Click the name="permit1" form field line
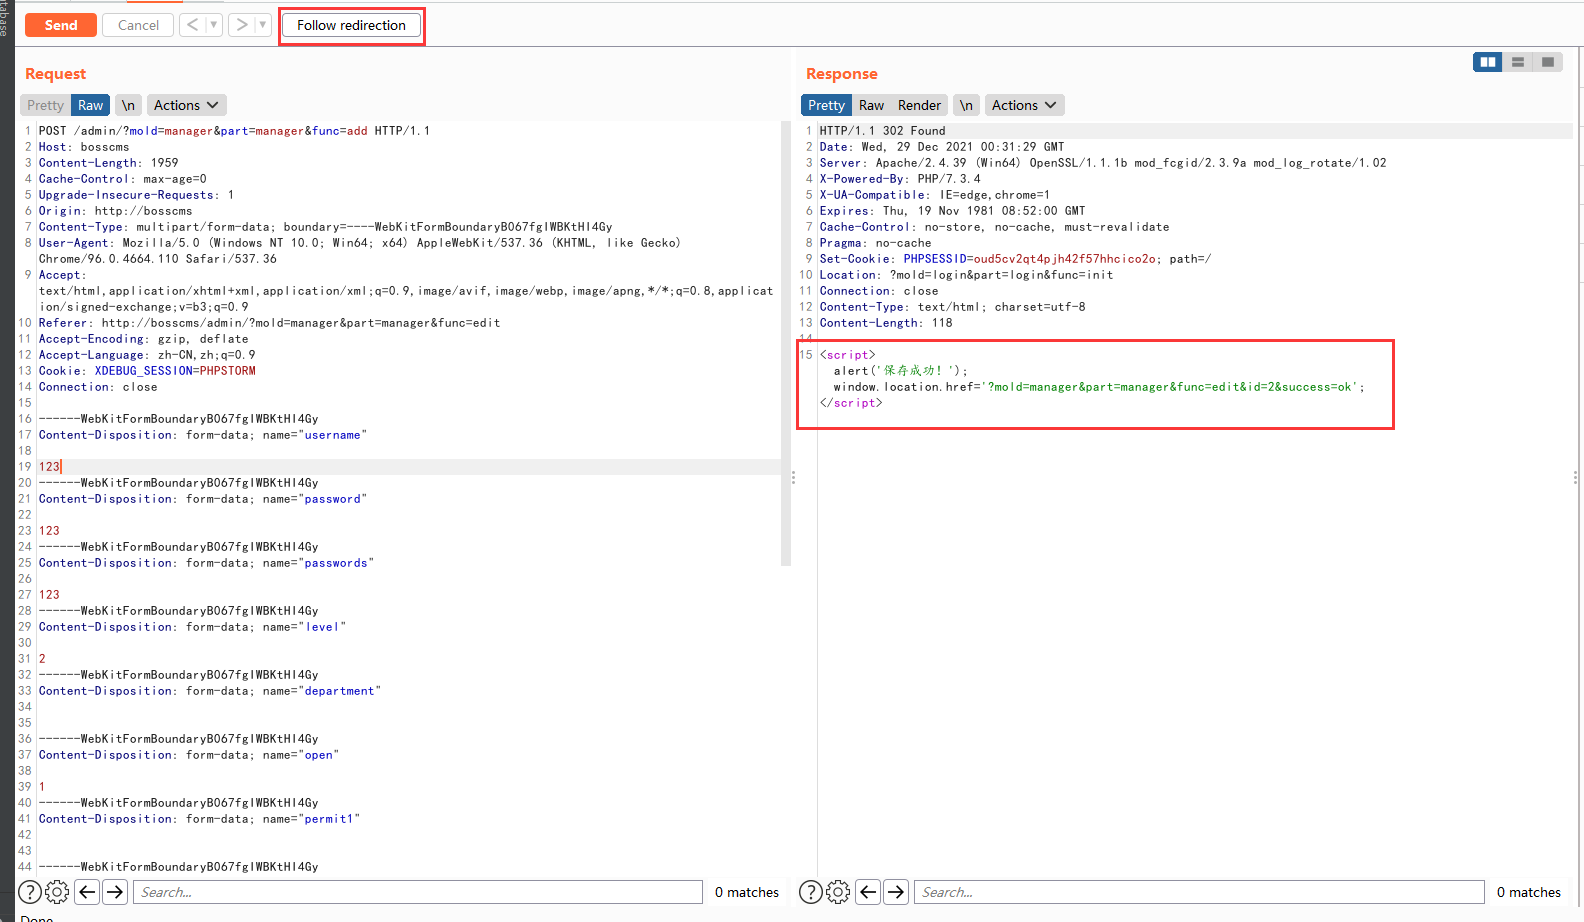This screenshot has width=1584, height=922. [199, 819]
